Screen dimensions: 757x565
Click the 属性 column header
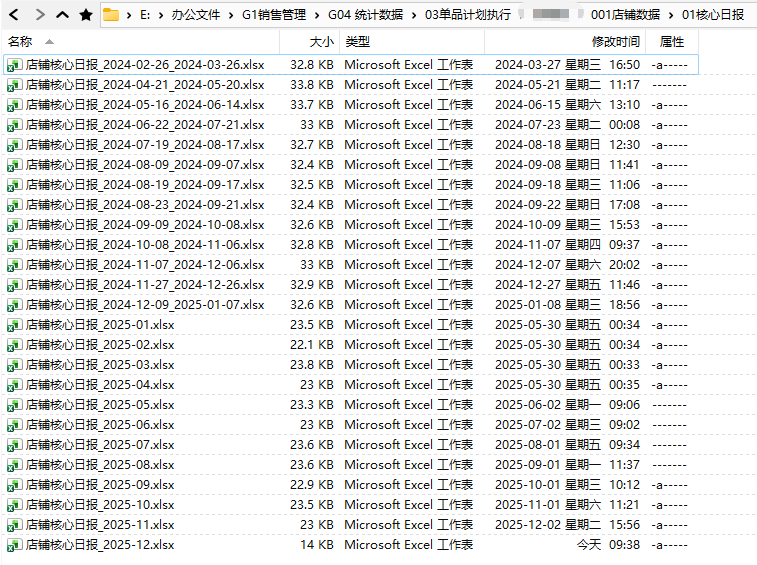(672, 42)
